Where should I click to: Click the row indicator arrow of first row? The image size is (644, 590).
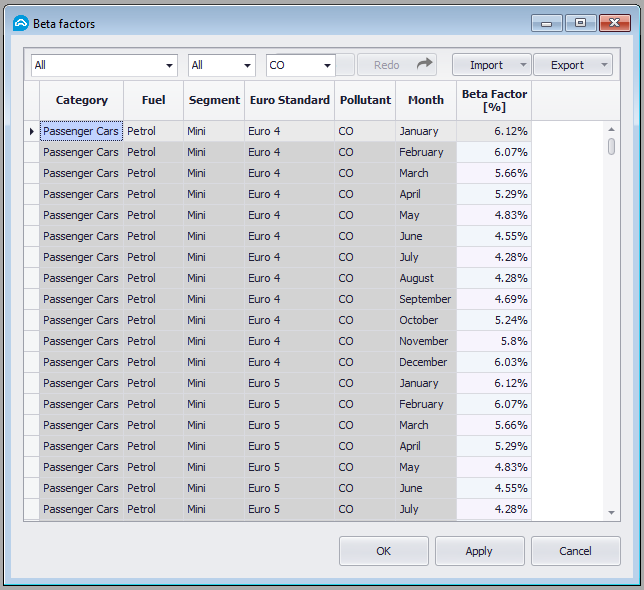coord(31,131)
